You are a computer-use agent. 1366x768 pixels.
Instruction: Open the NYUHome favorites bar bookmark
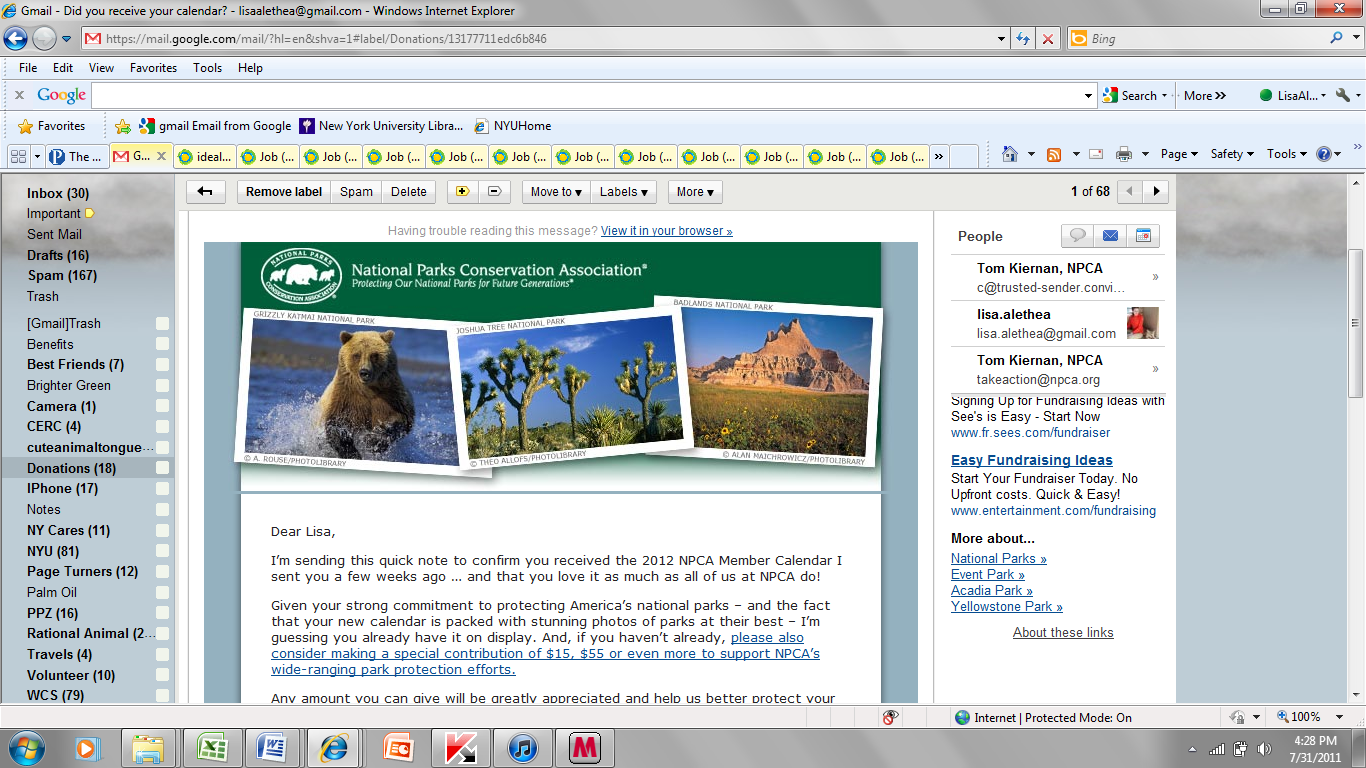pyautogui.click(x=513, y=126)
